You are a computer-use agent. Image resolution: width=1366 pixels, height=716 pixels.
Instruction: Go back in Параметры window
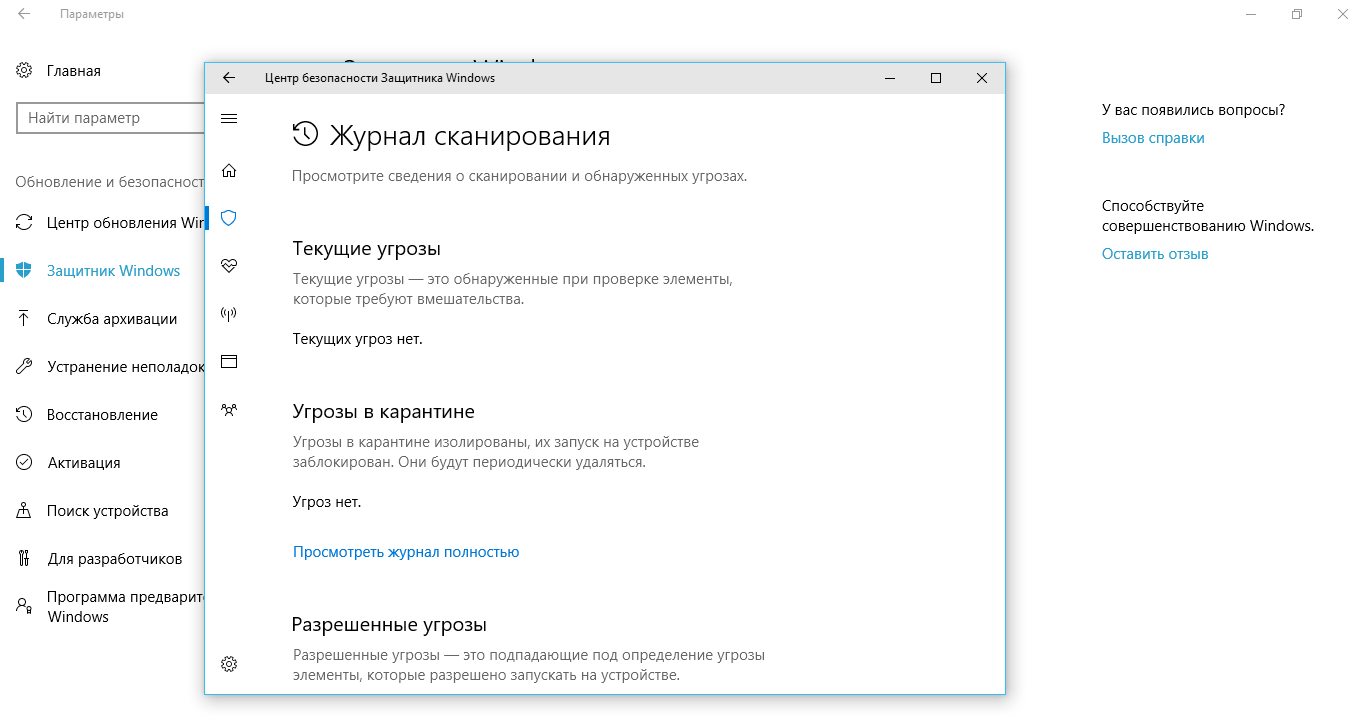tap(23, 14)
